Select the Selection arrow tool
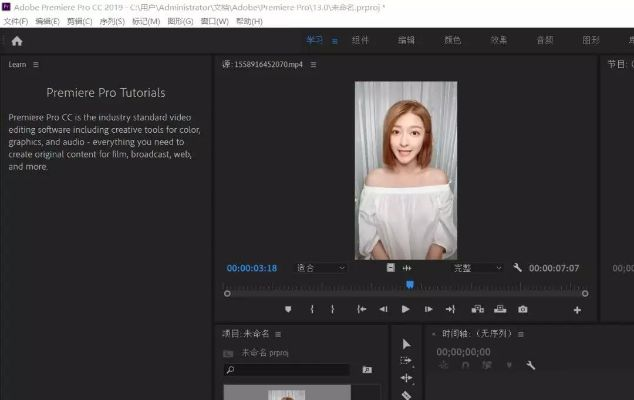Viewport: 634px width, 400px height. 406,344
